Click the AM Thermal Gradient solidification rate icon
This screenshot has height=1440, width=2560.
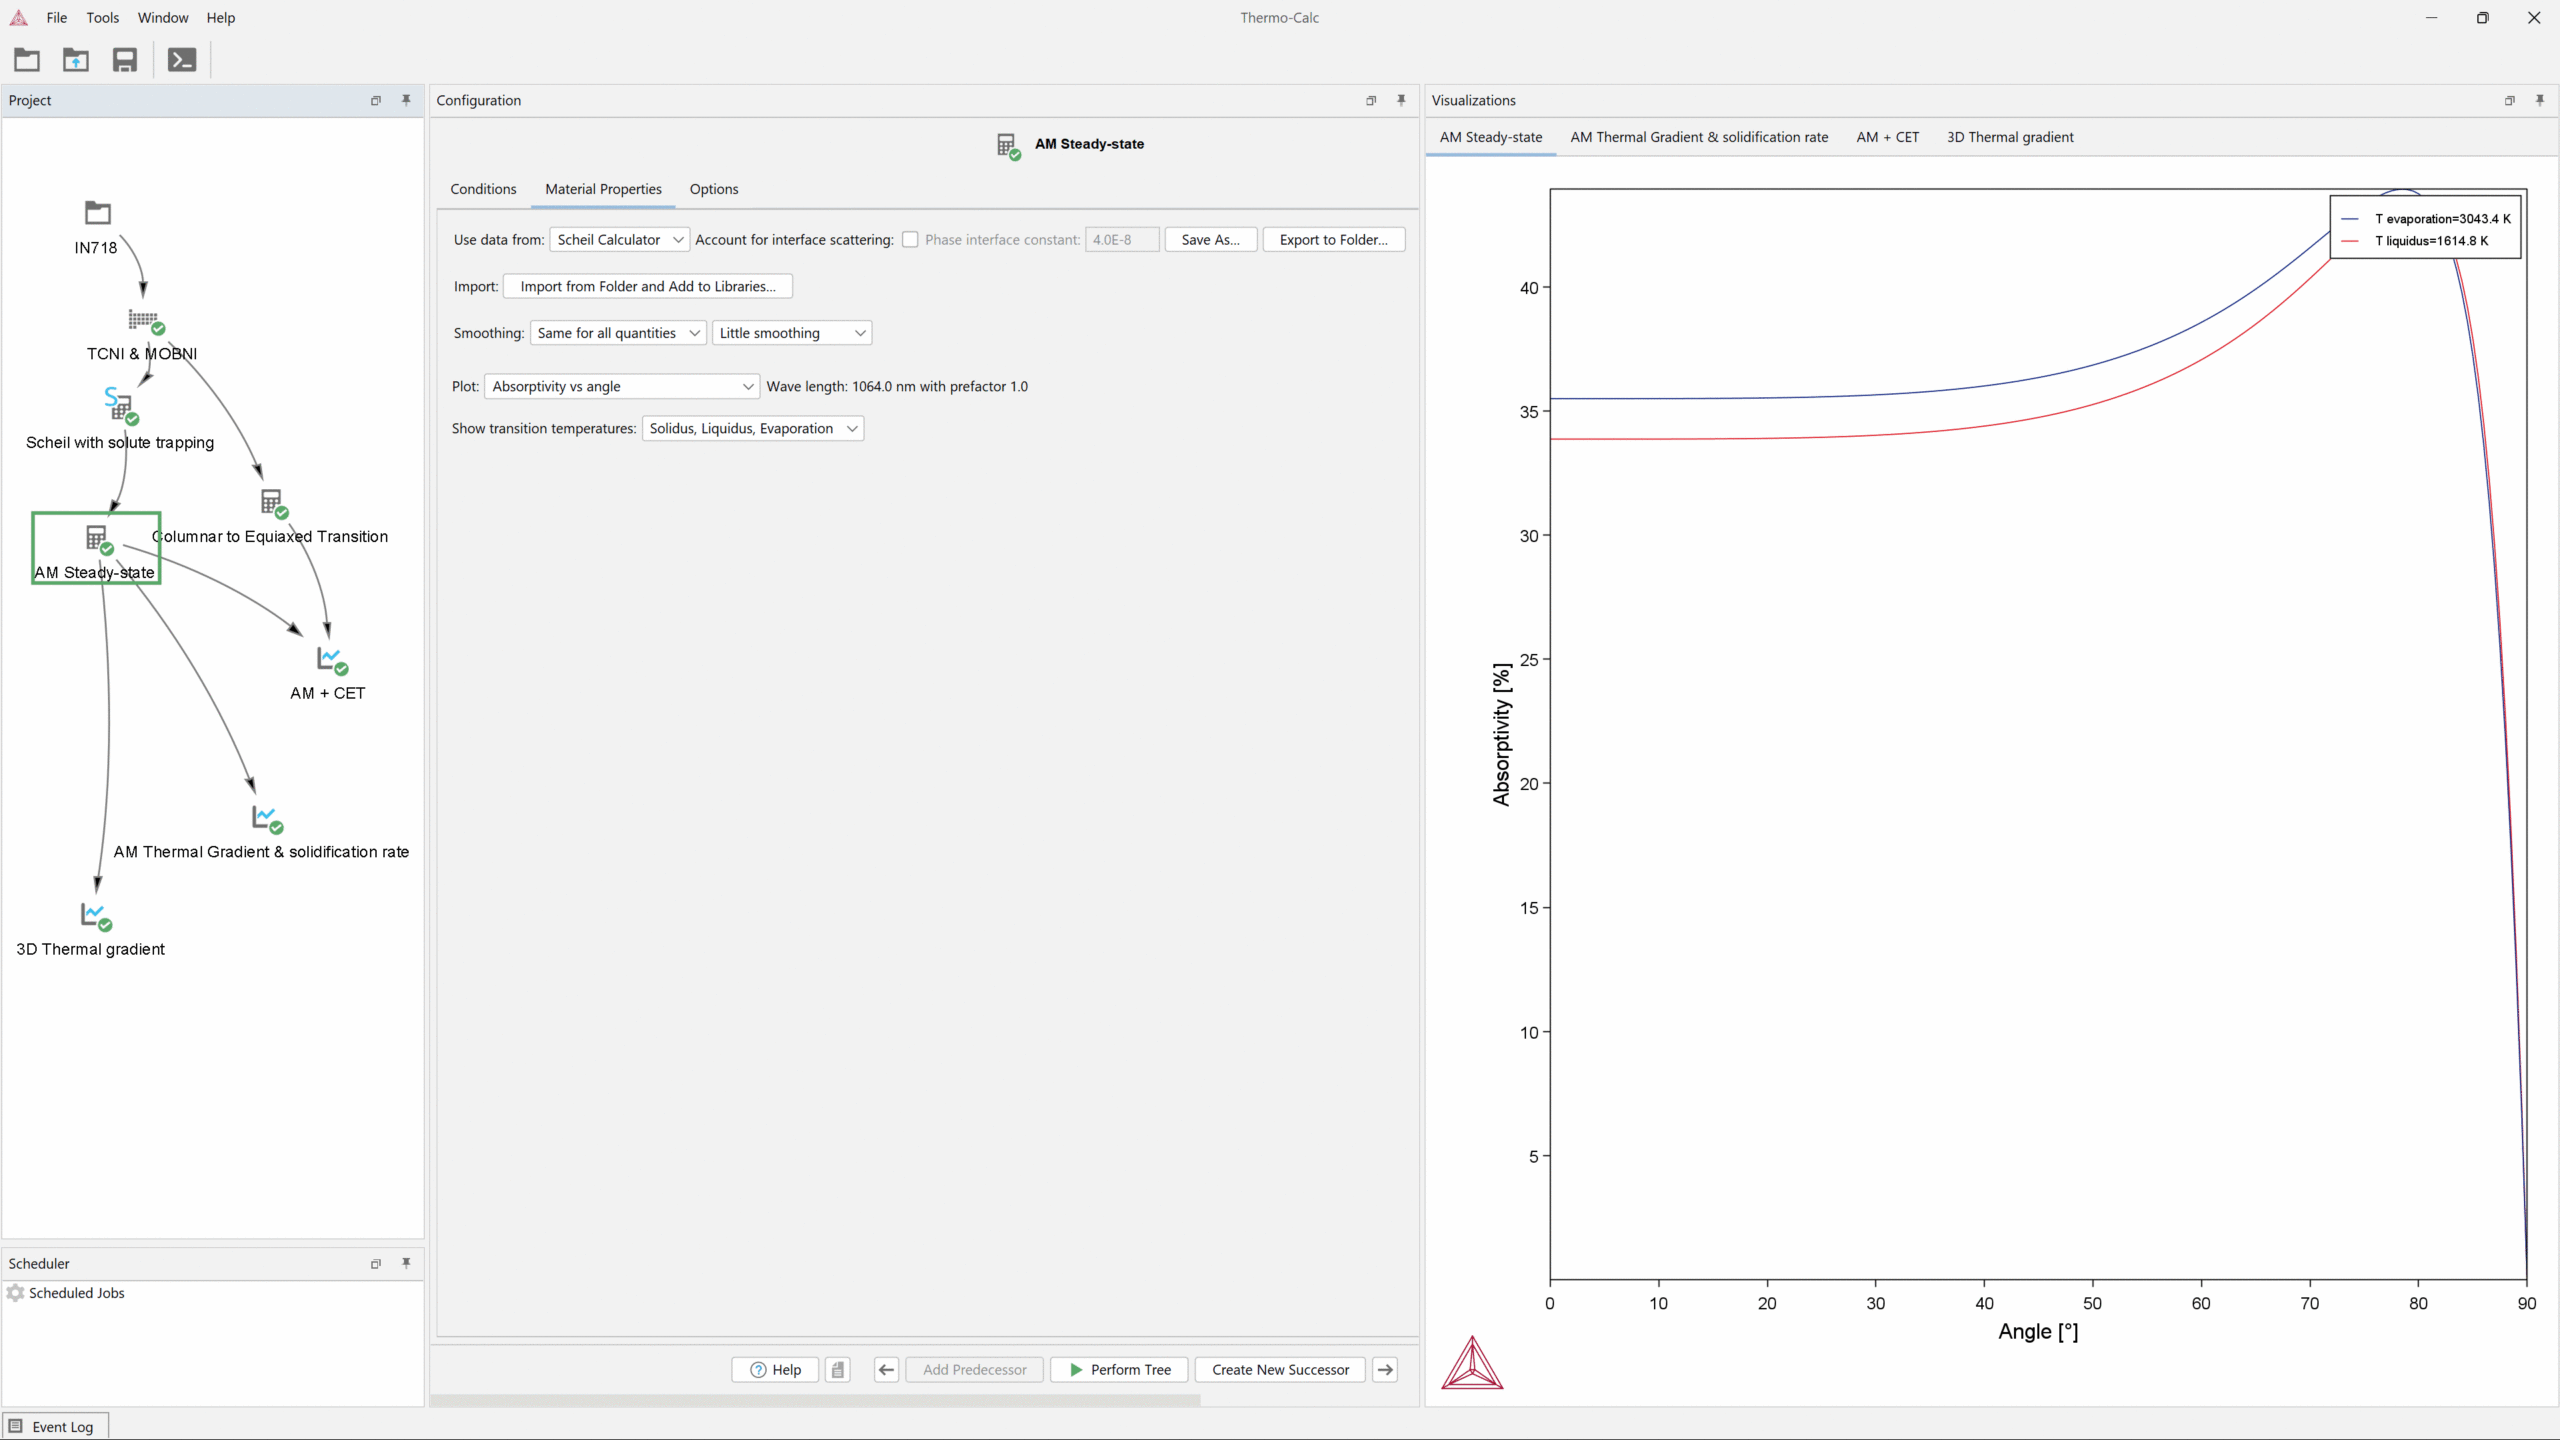(x=262, y=819)
